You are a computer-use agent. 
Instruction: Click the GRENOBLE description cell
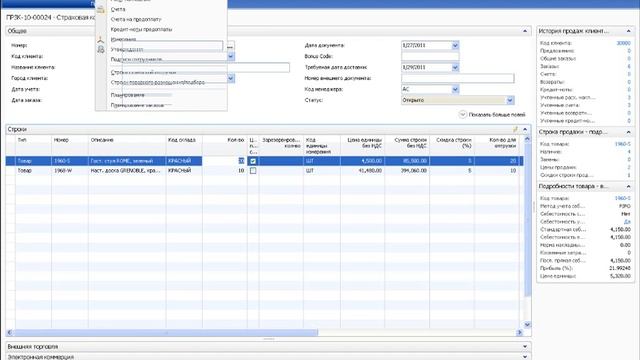(127, 171)
